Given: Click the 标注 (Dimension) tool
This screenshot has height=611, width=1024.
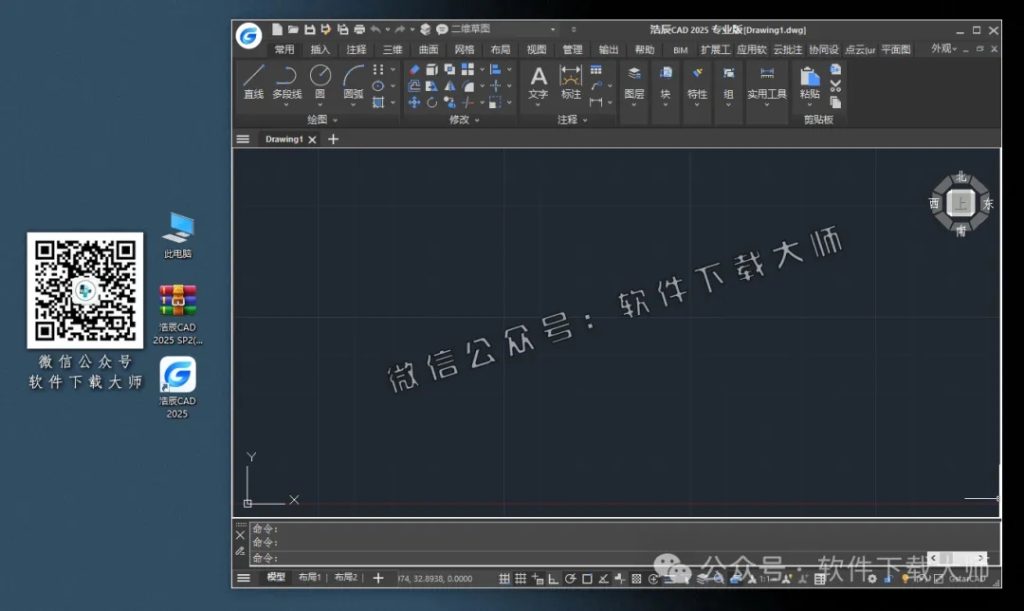Looking at the screenshot, I should point(571,81).
